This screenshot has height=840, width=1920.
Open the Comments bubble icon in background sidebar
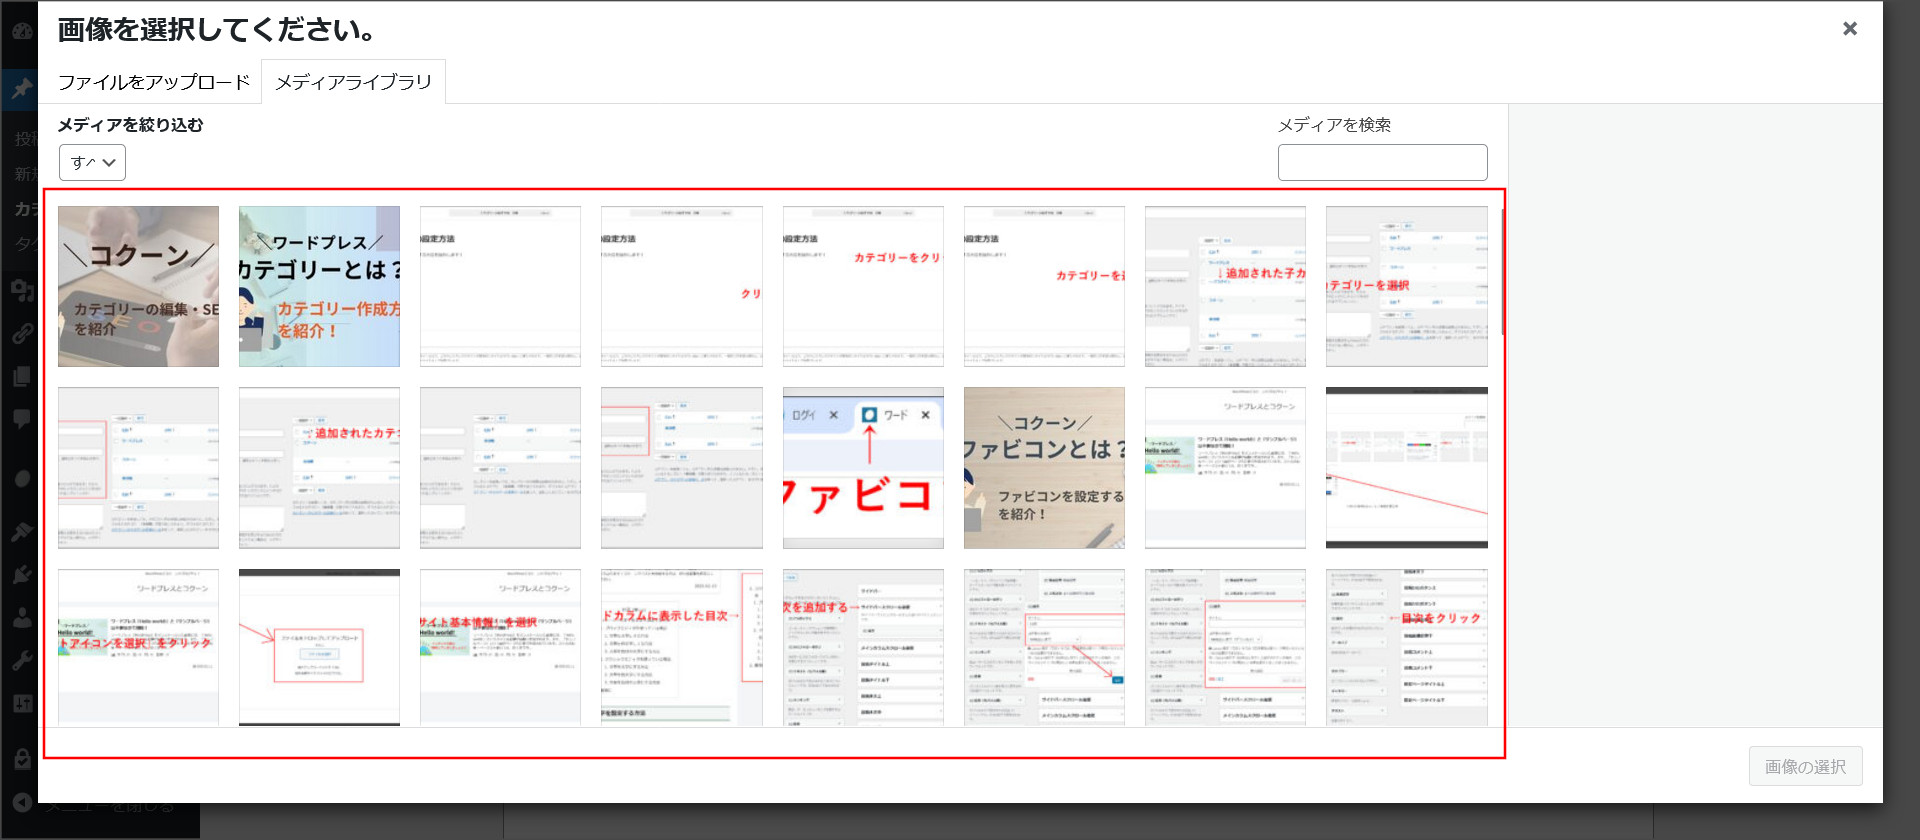coord(21,420)
